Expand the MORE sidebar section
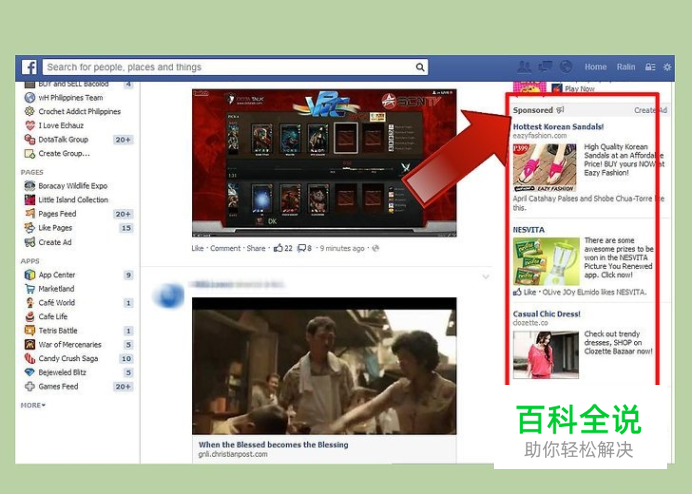 click(33, 405)
